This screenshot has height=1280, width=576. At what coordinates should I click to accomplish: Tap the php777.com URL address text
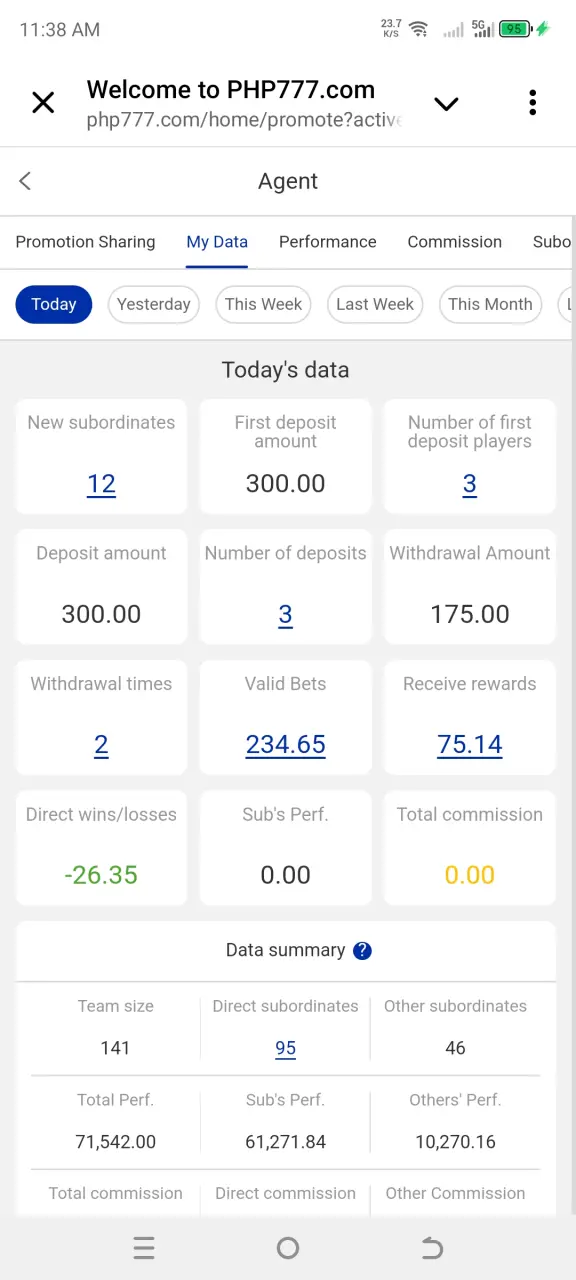click(244, 121)
